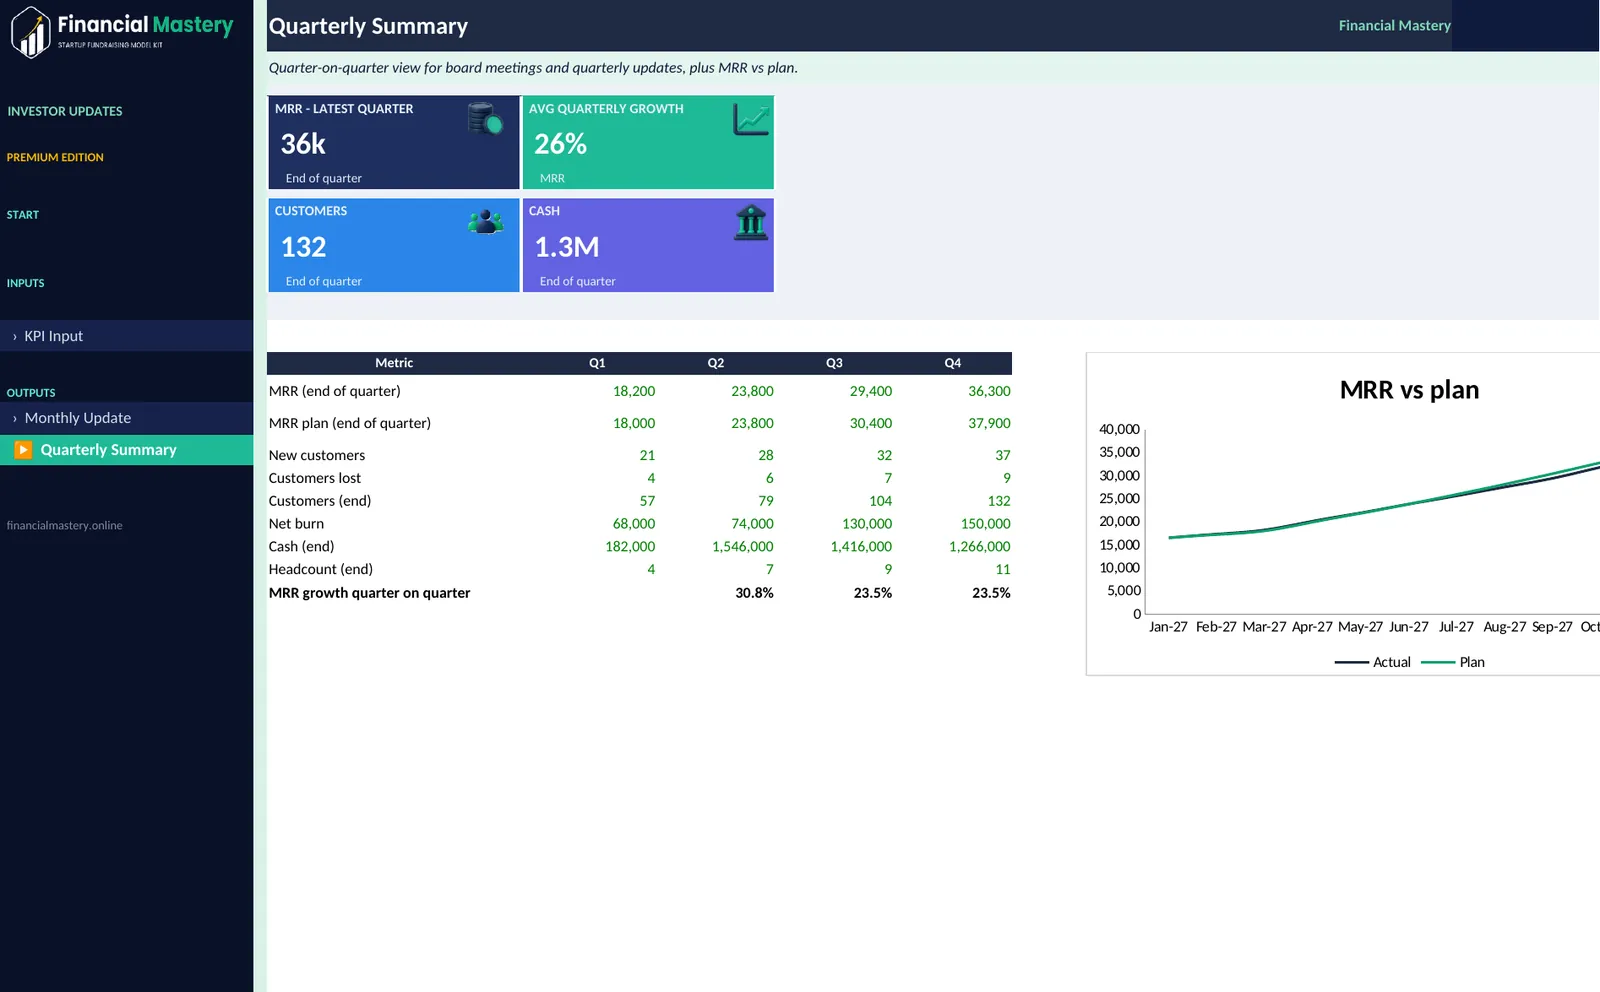Click the 26% average growth value
This screenshot has width=1600, height=992.
pyautogui.click(x=560, y=144)
